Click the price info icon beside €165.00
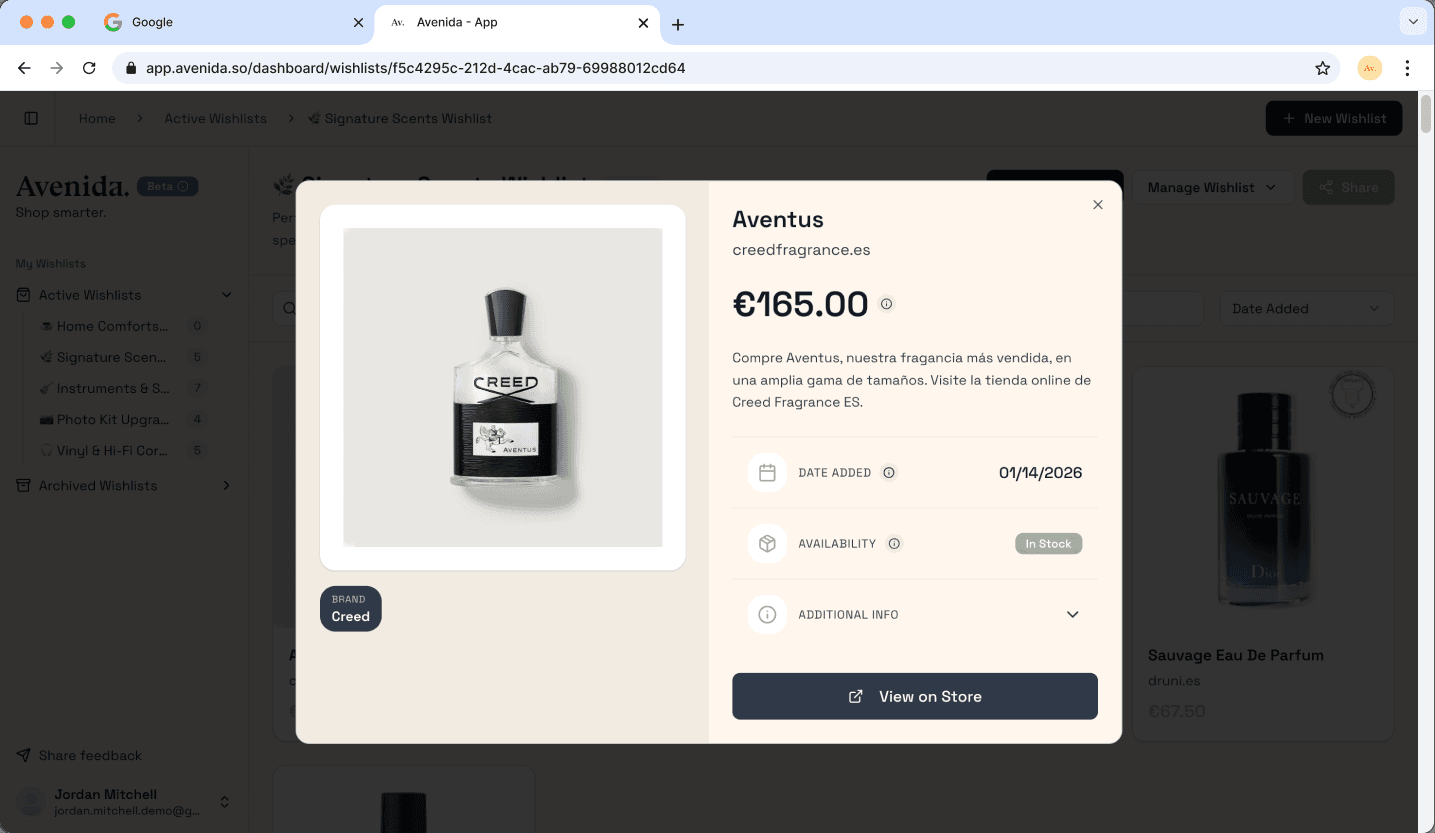Viewport: 1435px width, 833px height. [886, 304]
